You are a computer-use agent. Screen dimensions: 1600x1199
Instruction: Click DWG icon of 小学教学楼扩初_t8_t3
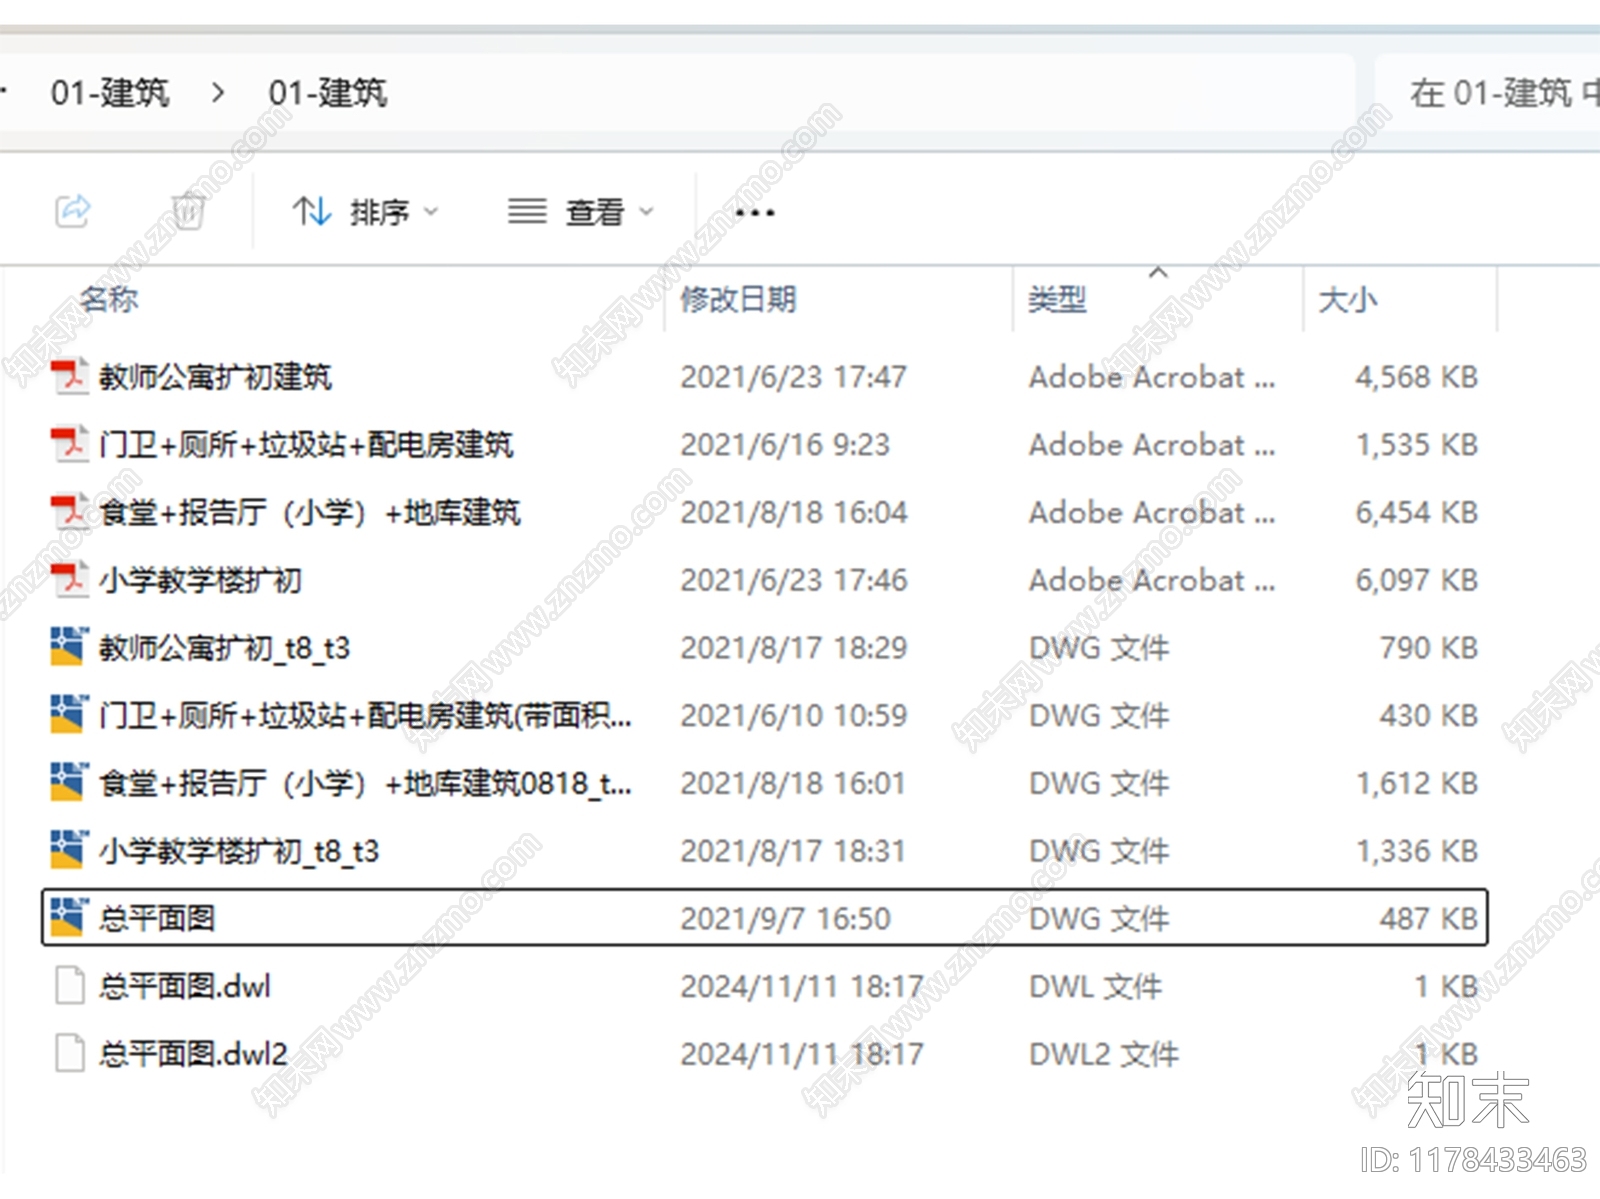click(x=69, y=850)
